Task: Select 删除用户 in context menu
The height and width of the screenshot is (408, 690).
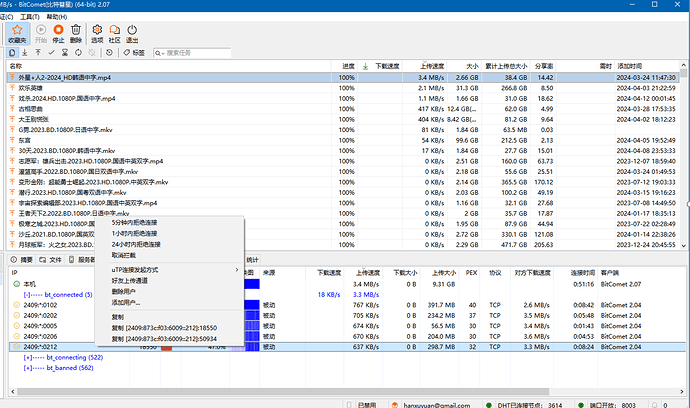Action: point(123,291)
